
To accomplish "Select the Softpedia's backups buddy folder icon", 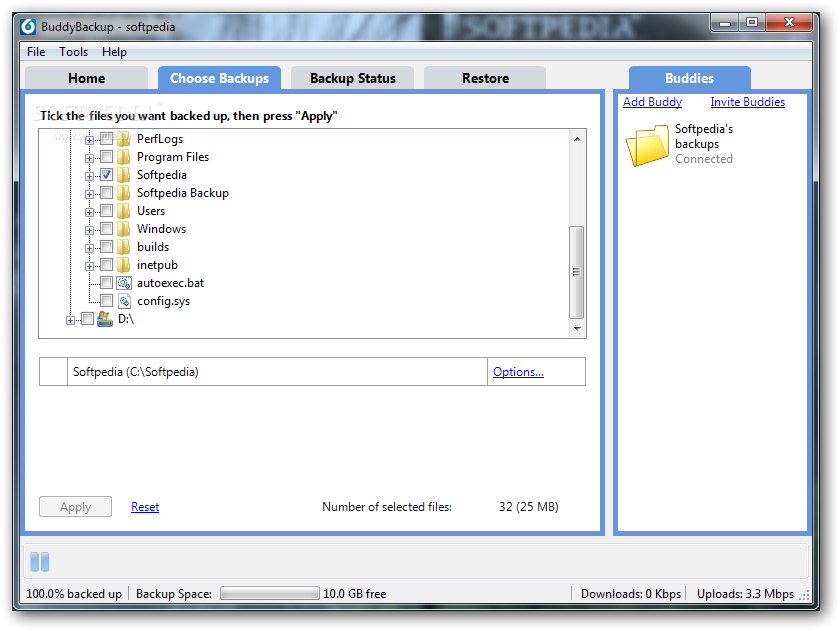I will click(648, 145).
